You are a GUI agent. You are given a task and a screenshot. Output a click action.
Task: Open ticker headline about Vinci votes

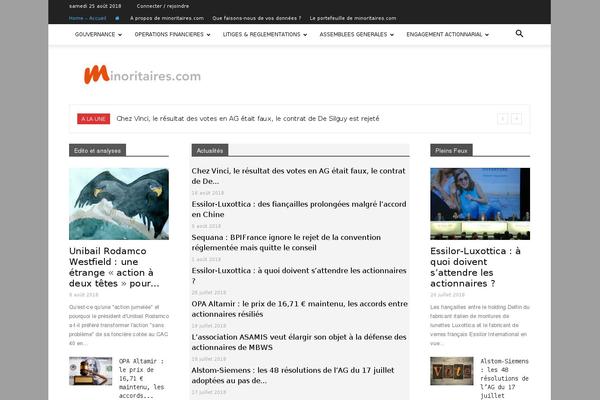pyautogui.click(x=248, y=119)
